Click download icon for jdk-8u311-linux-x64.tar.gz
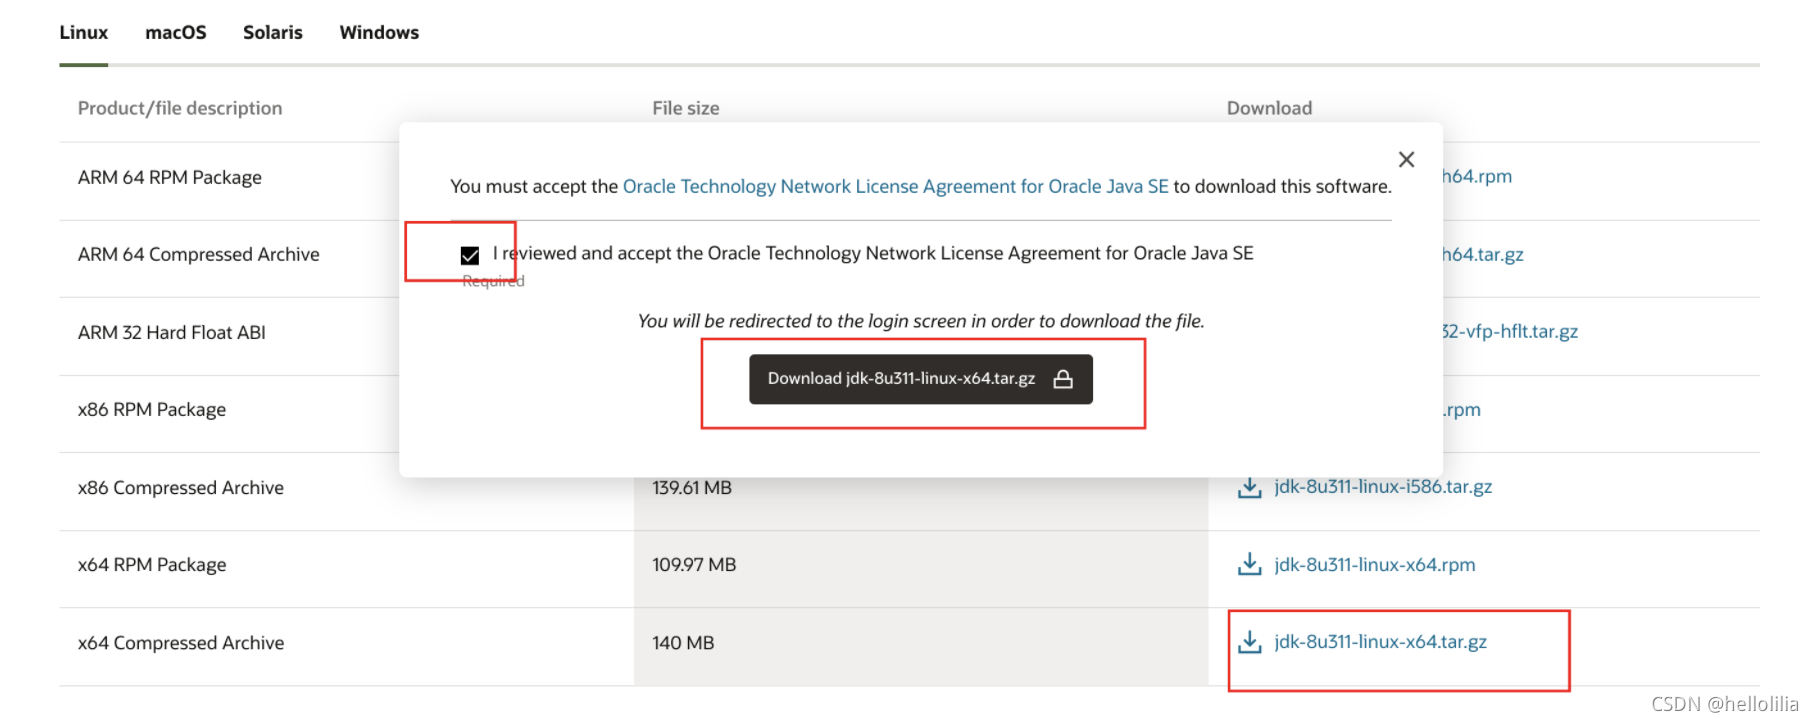This screenshot has height=722, width=1814. (1249, 642)
